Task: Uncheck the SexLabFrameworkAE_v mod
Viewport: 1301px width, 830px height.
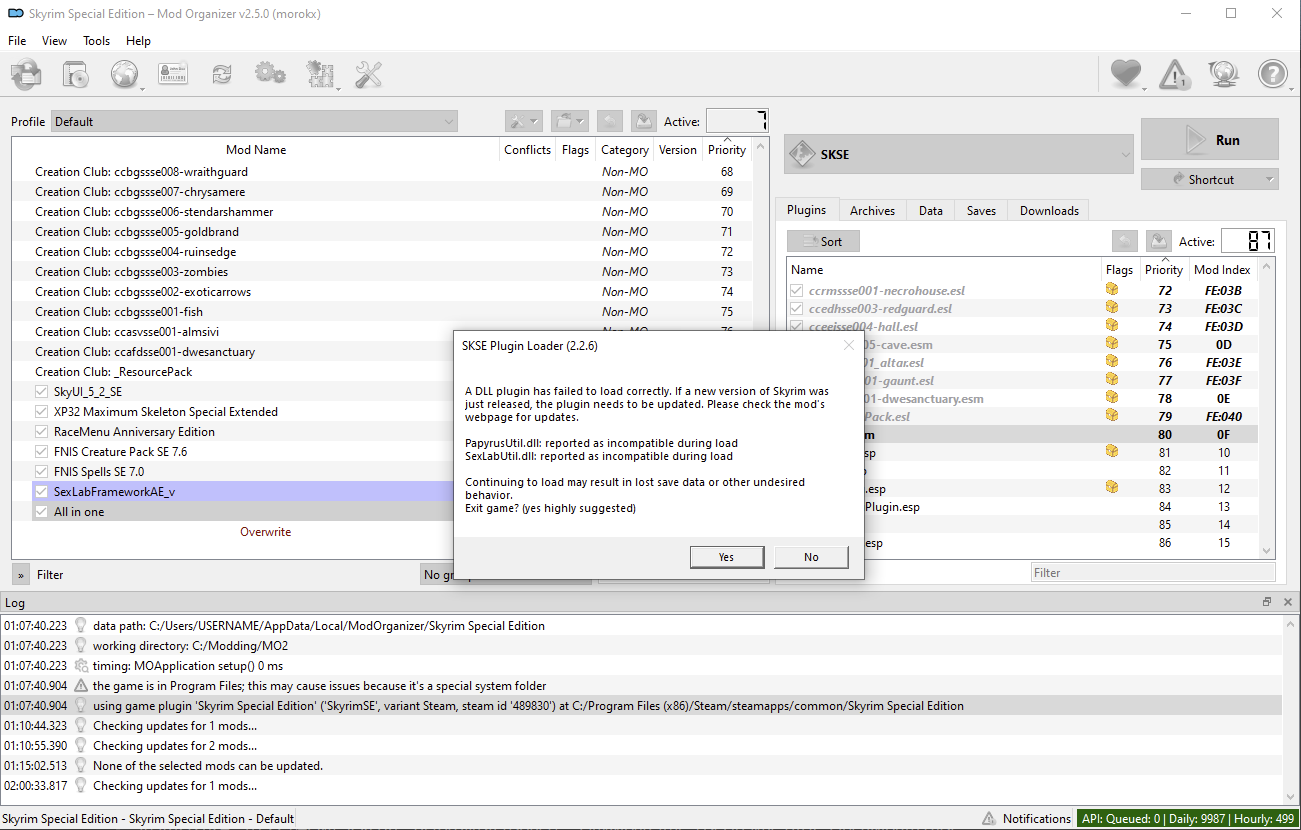Action: tap(41, 492)
